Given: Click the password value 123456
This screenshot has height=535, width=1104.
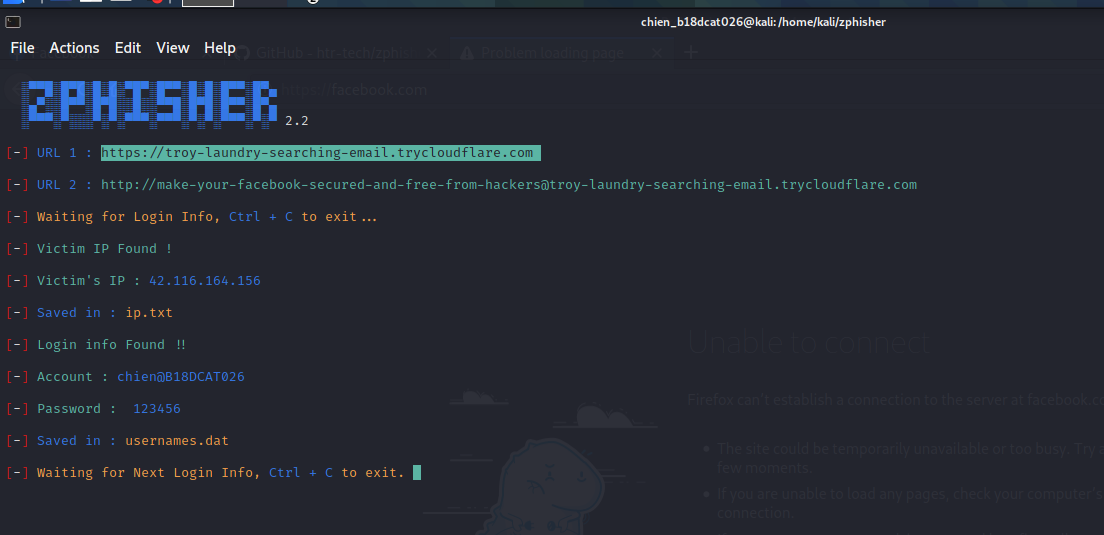Looking at the screenshot, I should [x=157, y=409].
